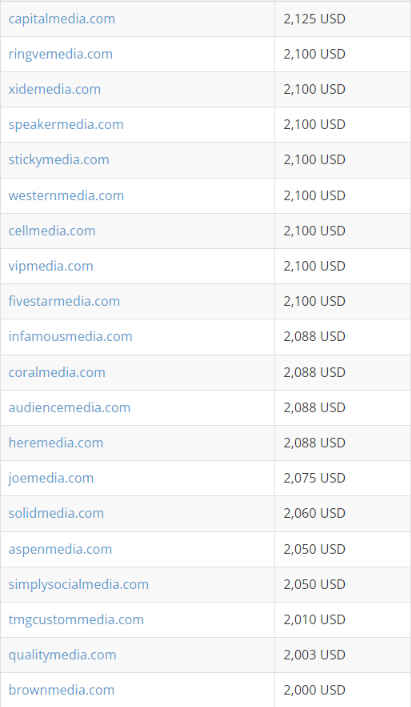The width and height of the screenshot is (411, 707).
Task: Open westernmedia.com domain entry
Action: pos(66,196)
